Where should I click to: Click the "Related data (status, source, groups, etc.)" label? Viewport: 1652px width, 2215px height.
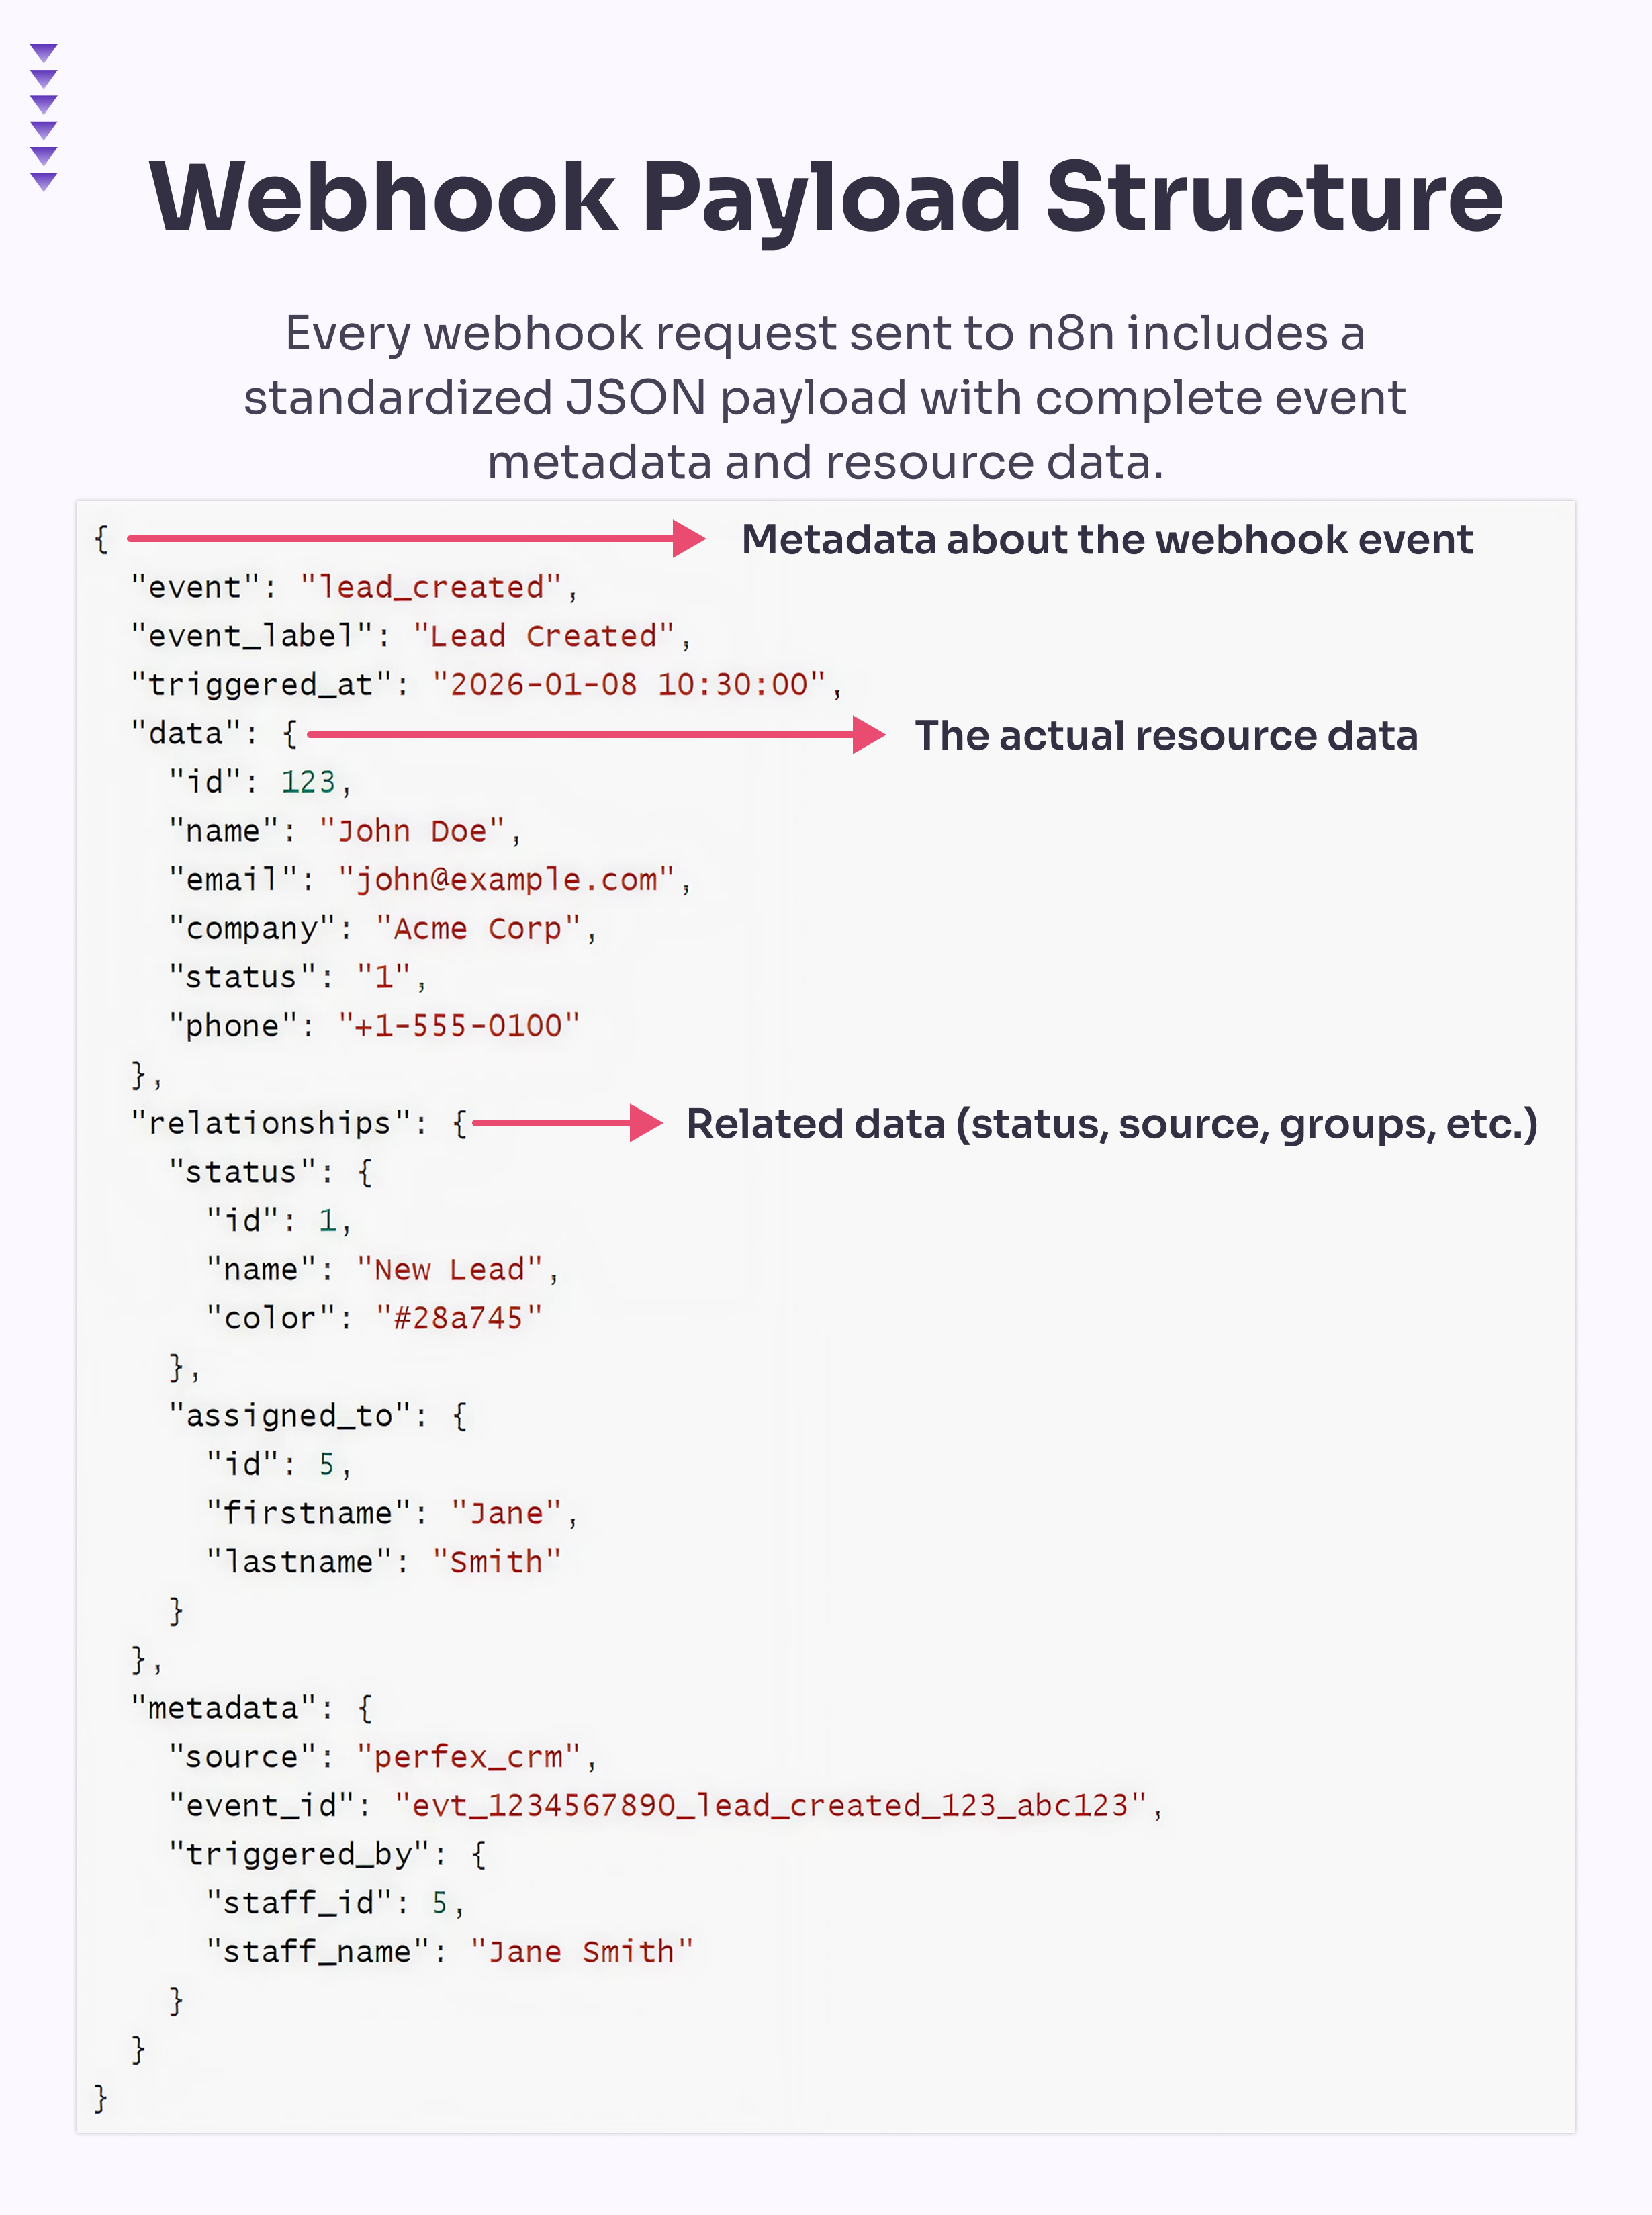pyautogui.click(x=1112, y=1124)
